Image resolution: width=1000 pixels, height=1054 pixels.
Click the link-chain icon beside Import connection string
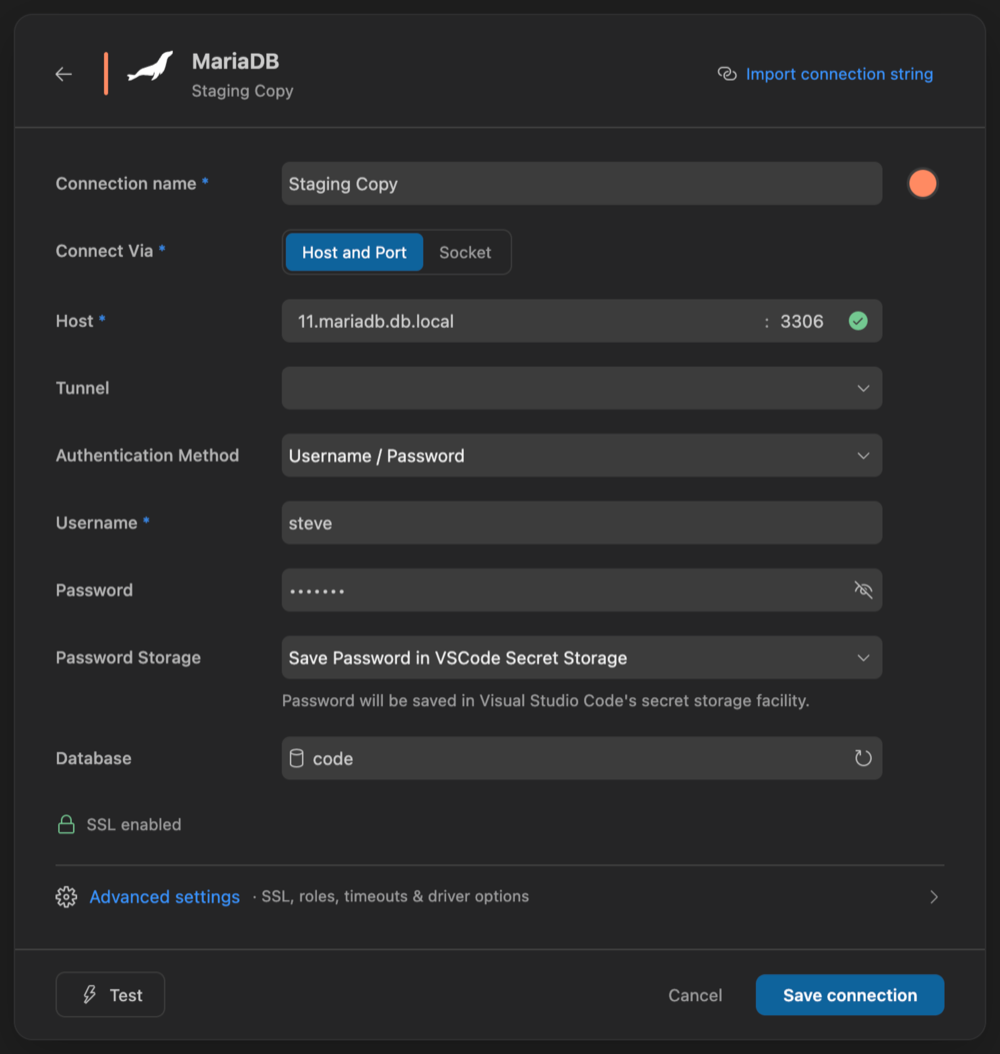click(727, 74)
